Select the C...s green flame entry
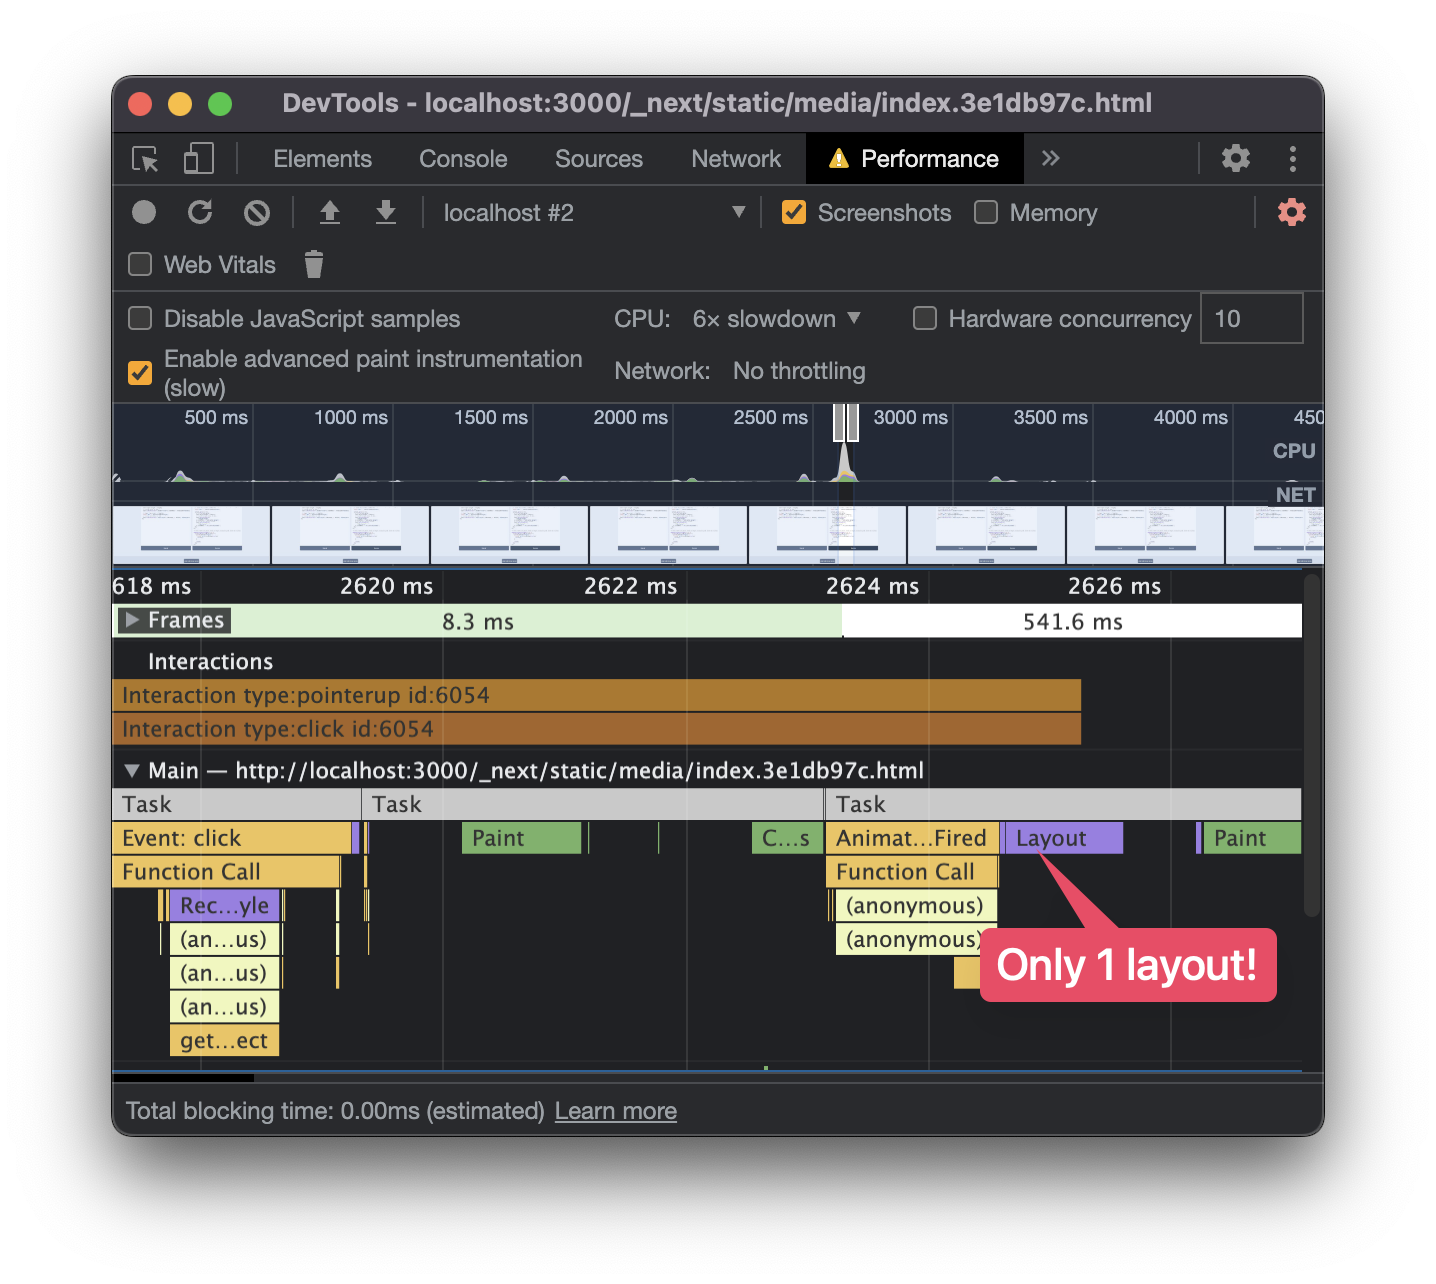Screen dimensions: 1436x1284 click(x=787, y=838)
